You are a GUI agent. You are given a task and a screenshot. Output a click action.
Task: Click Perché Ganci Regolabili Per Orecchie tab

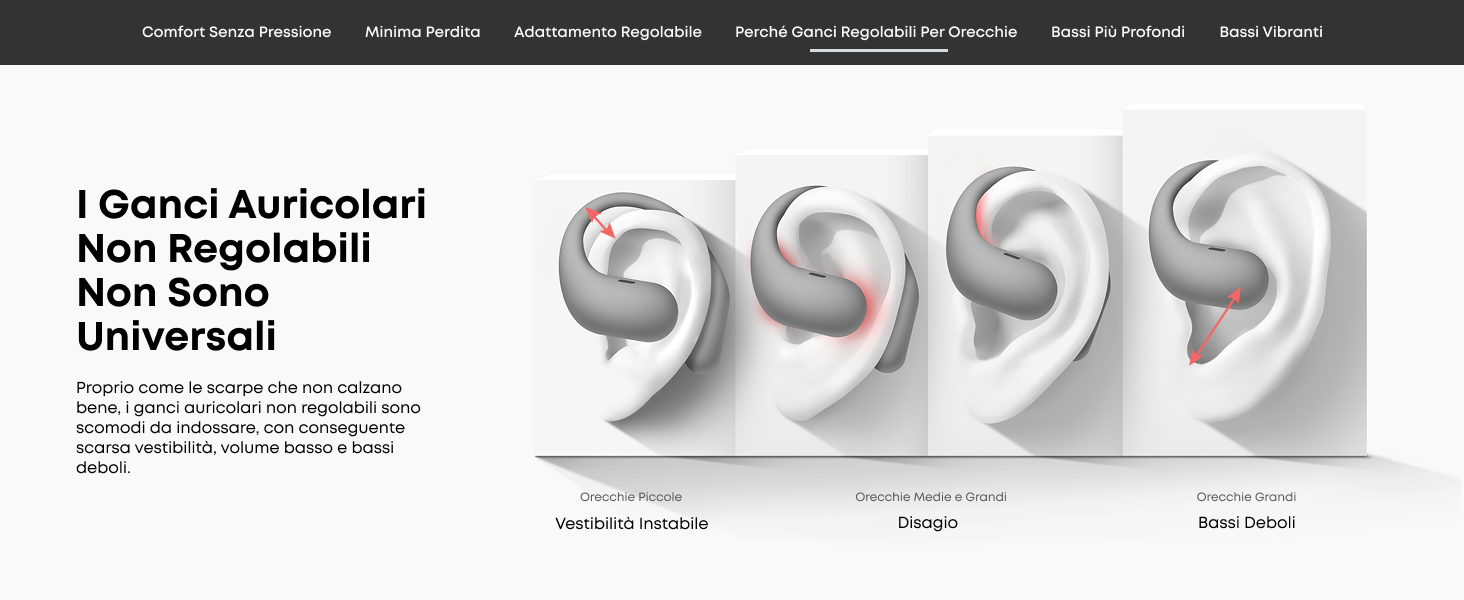tap(876, 32)
